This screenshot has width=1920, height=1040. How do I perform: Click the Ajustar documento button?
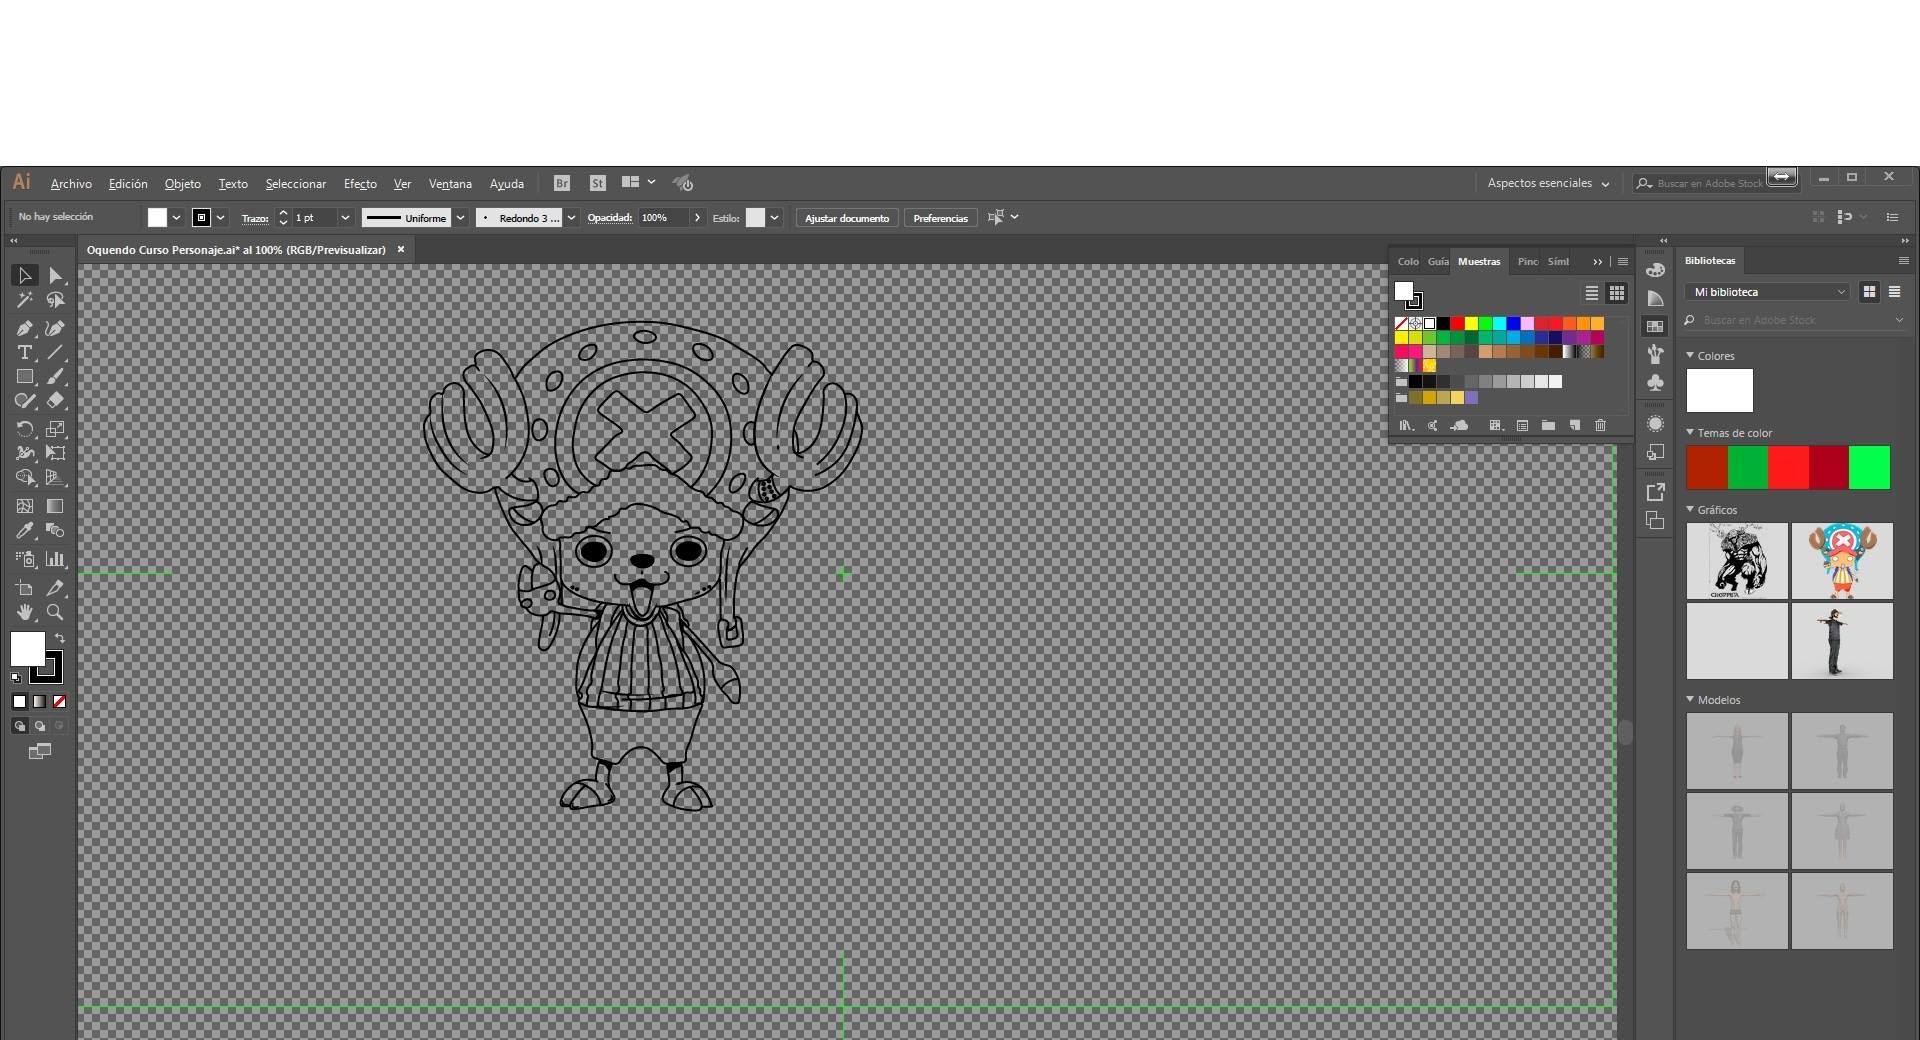847,218
